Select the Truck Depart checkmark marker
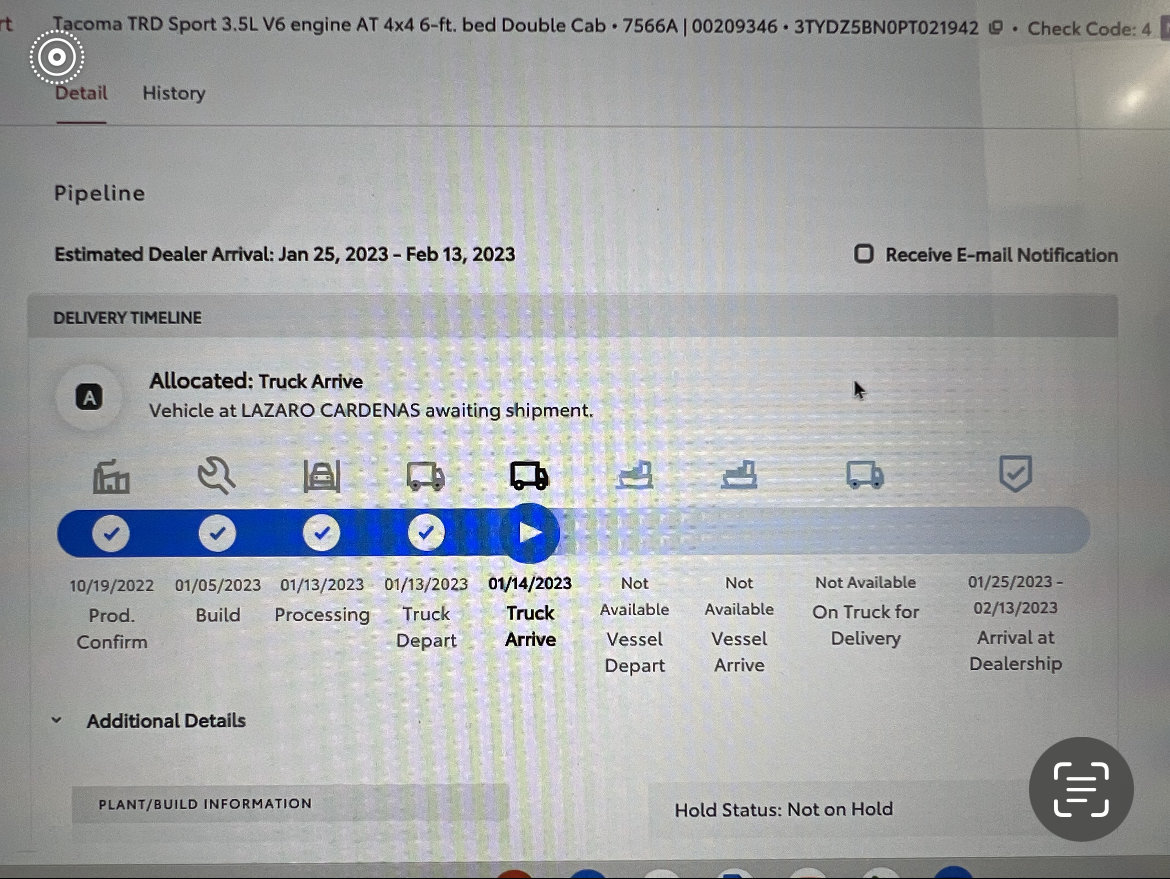The width and height of the screenshot is (1170, 879). click(x=426, y=533)
